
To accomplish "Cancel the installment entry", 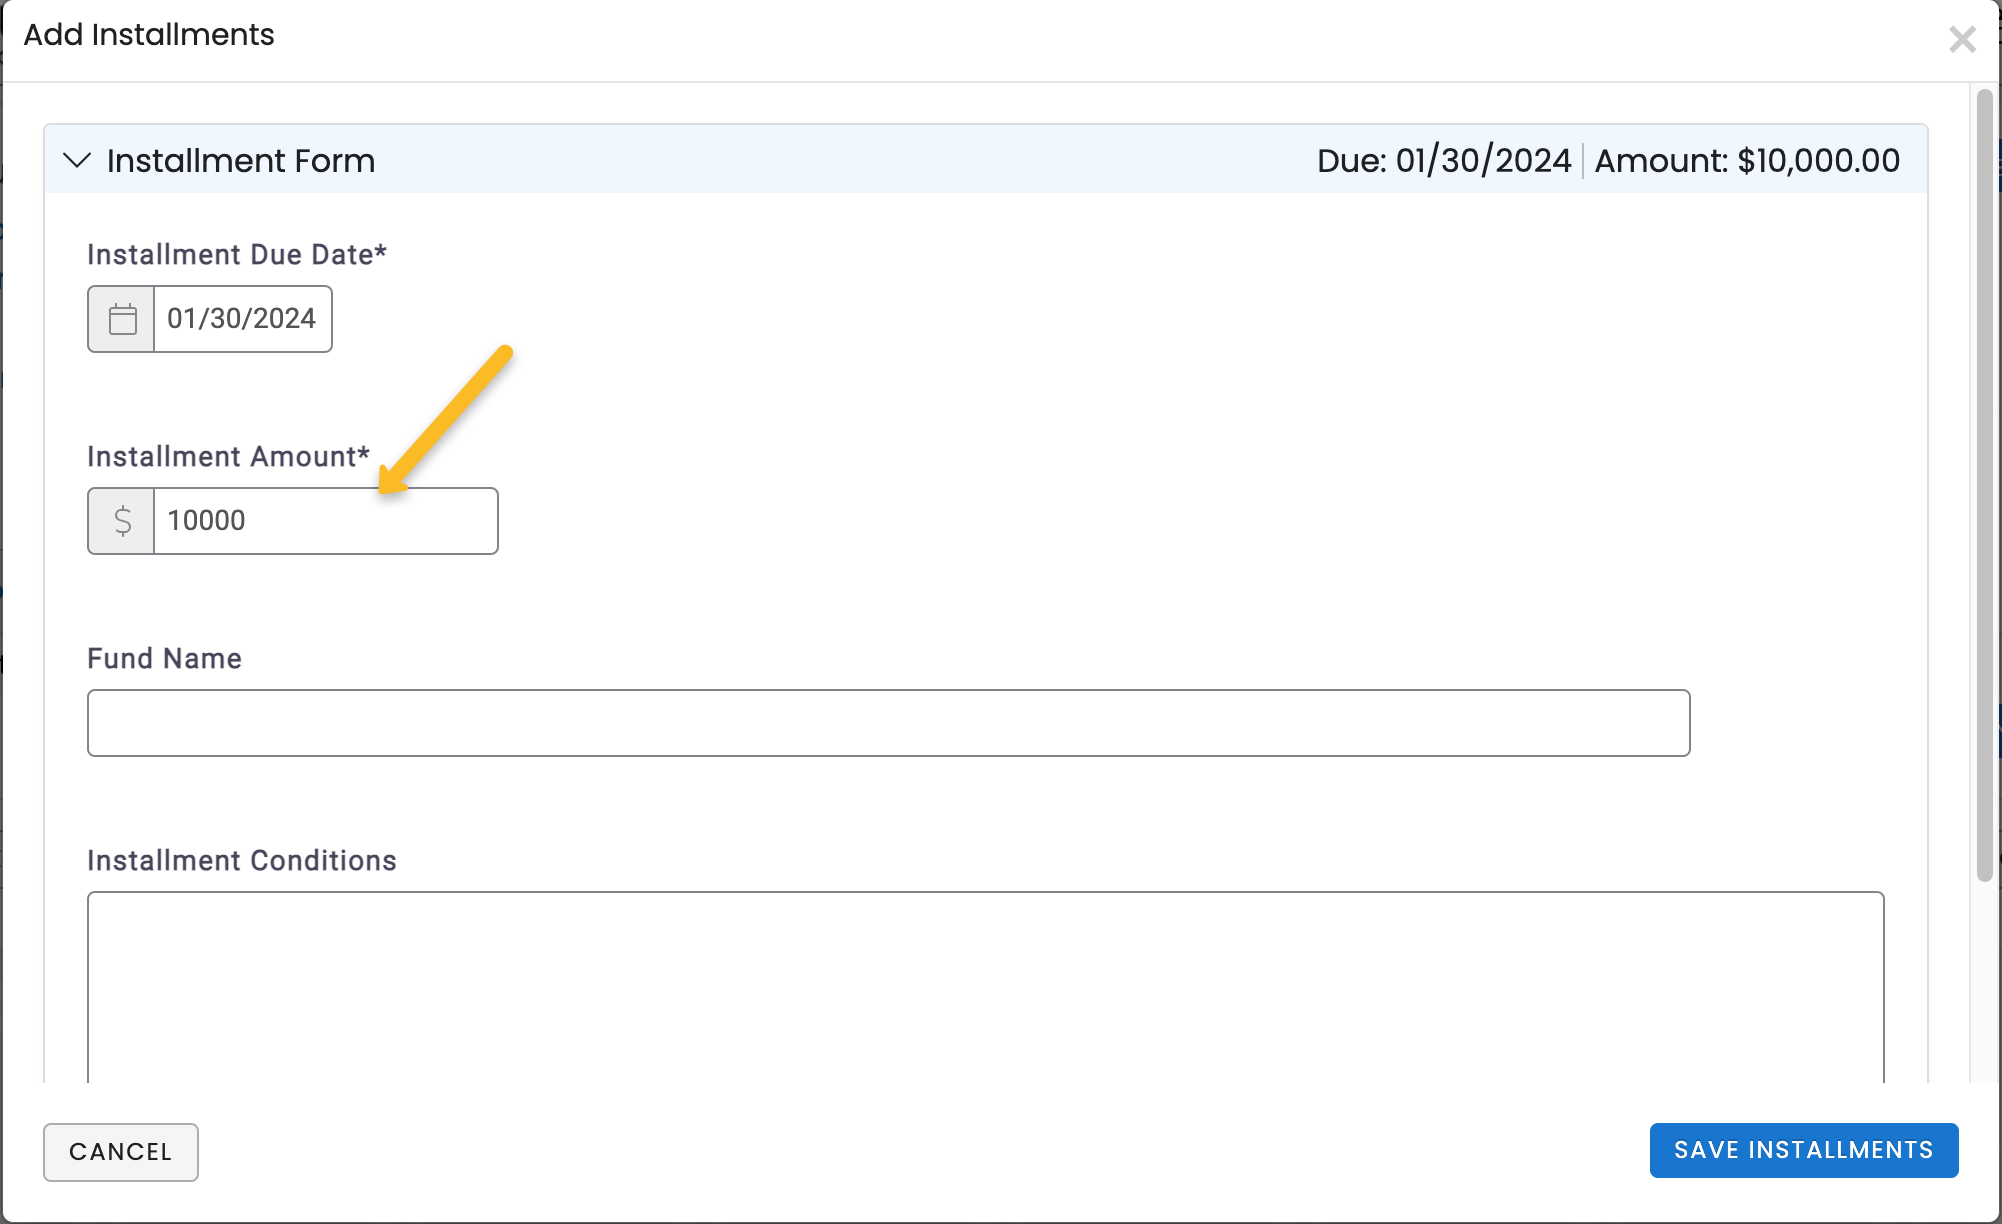I will tap(120, 1152).
